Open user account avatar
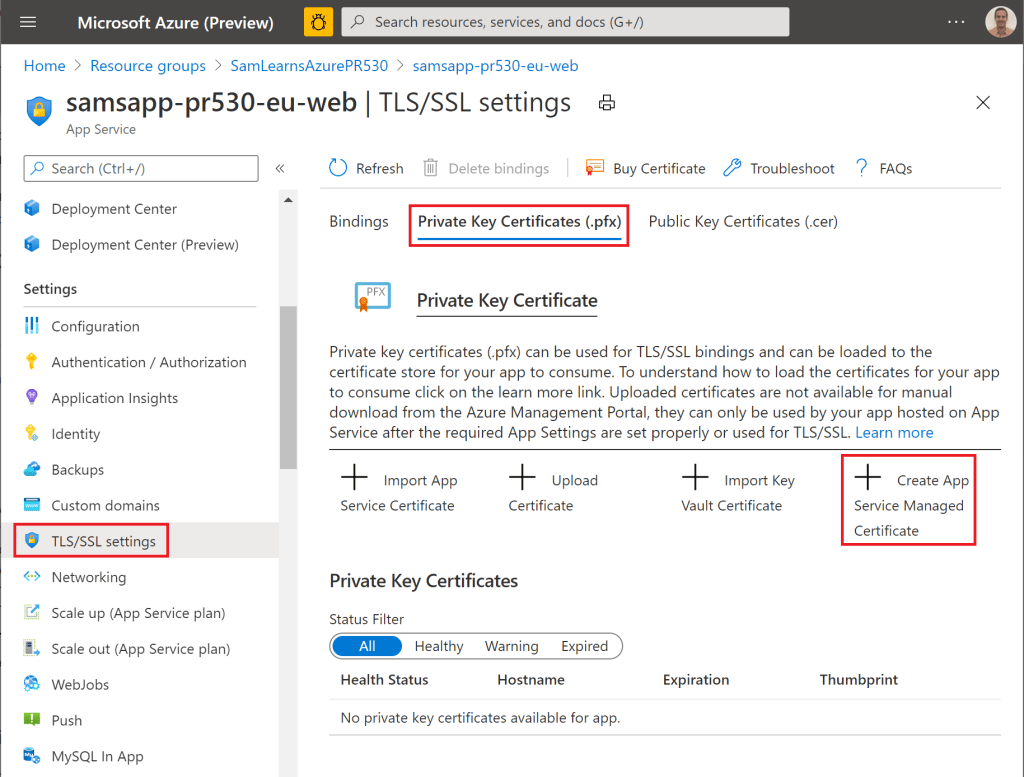This screenshot has height=777, width=1024. 1000,22
